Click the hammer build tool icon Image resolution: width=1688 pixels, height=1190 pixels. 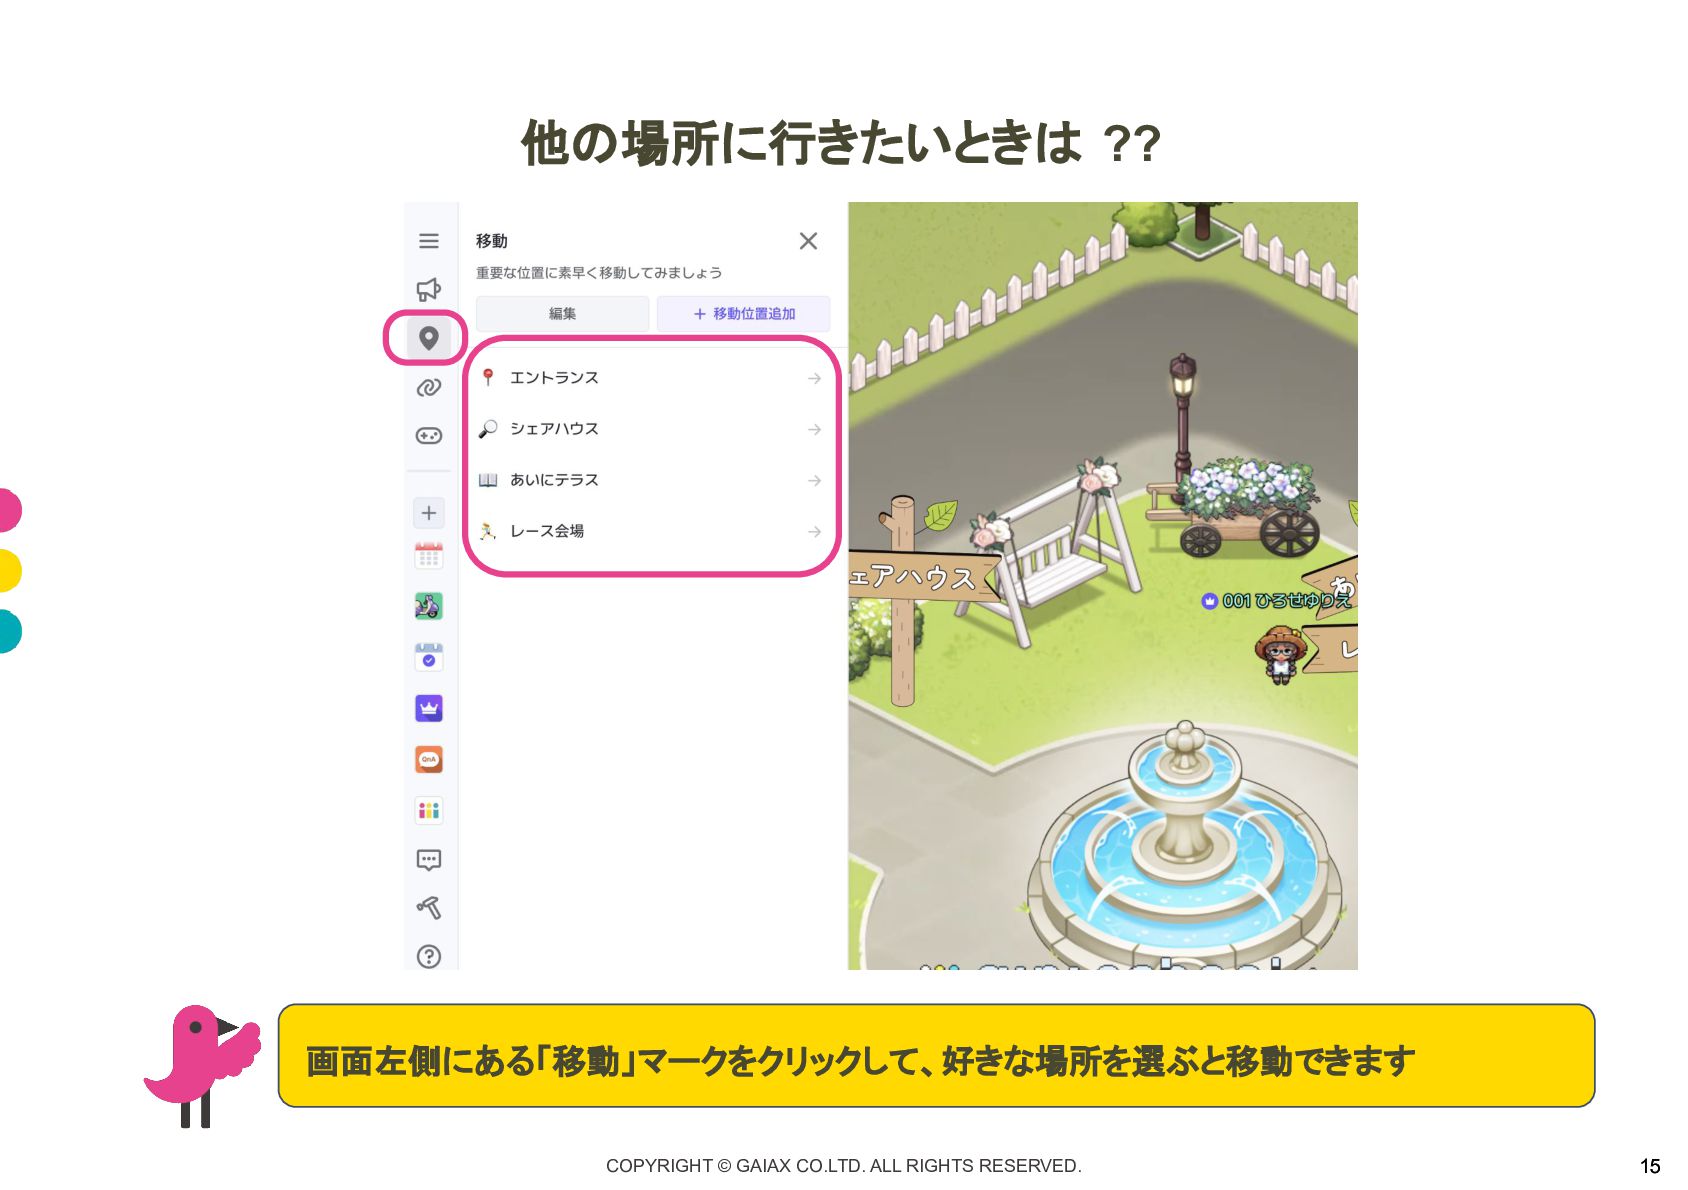coord(429,908)
